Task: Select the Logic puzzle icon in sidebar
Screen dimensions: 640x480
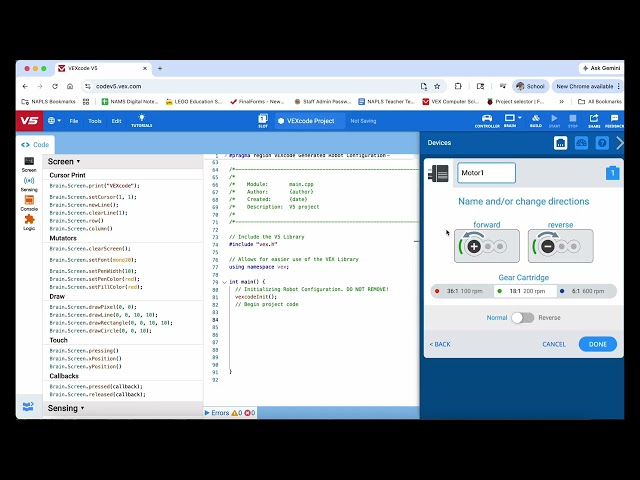Action: click(x=29, y=222)
